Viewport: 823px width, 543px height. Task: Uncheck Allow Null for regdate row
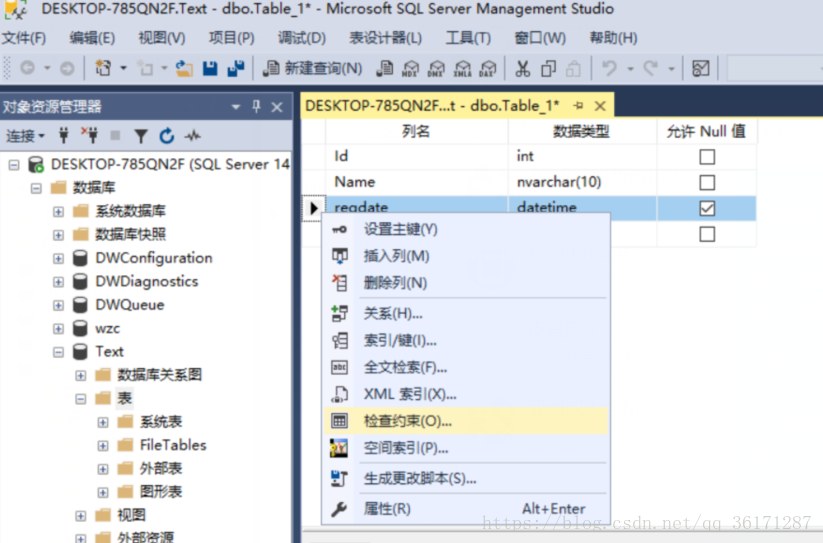click(x=706, y=208)
